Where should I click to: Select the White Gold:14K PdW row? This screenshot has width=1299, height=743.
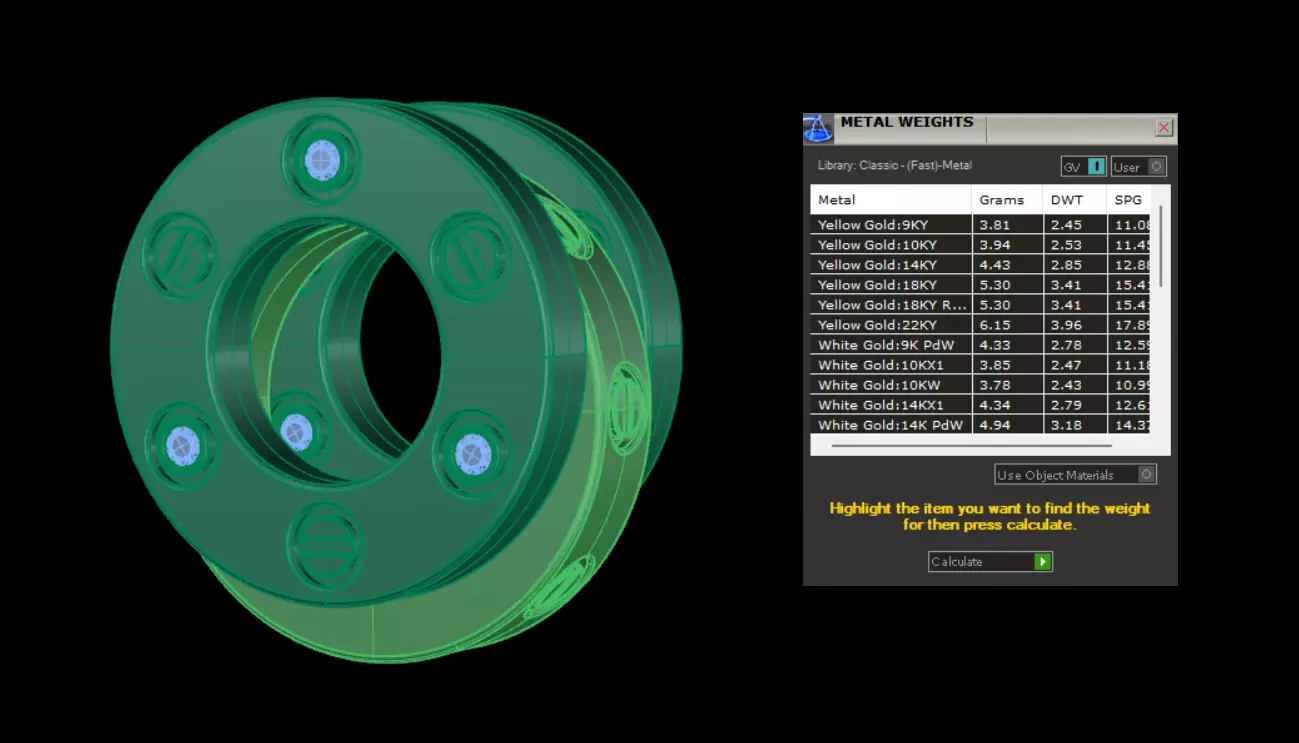pyautogui.click(x=980, y=425)
